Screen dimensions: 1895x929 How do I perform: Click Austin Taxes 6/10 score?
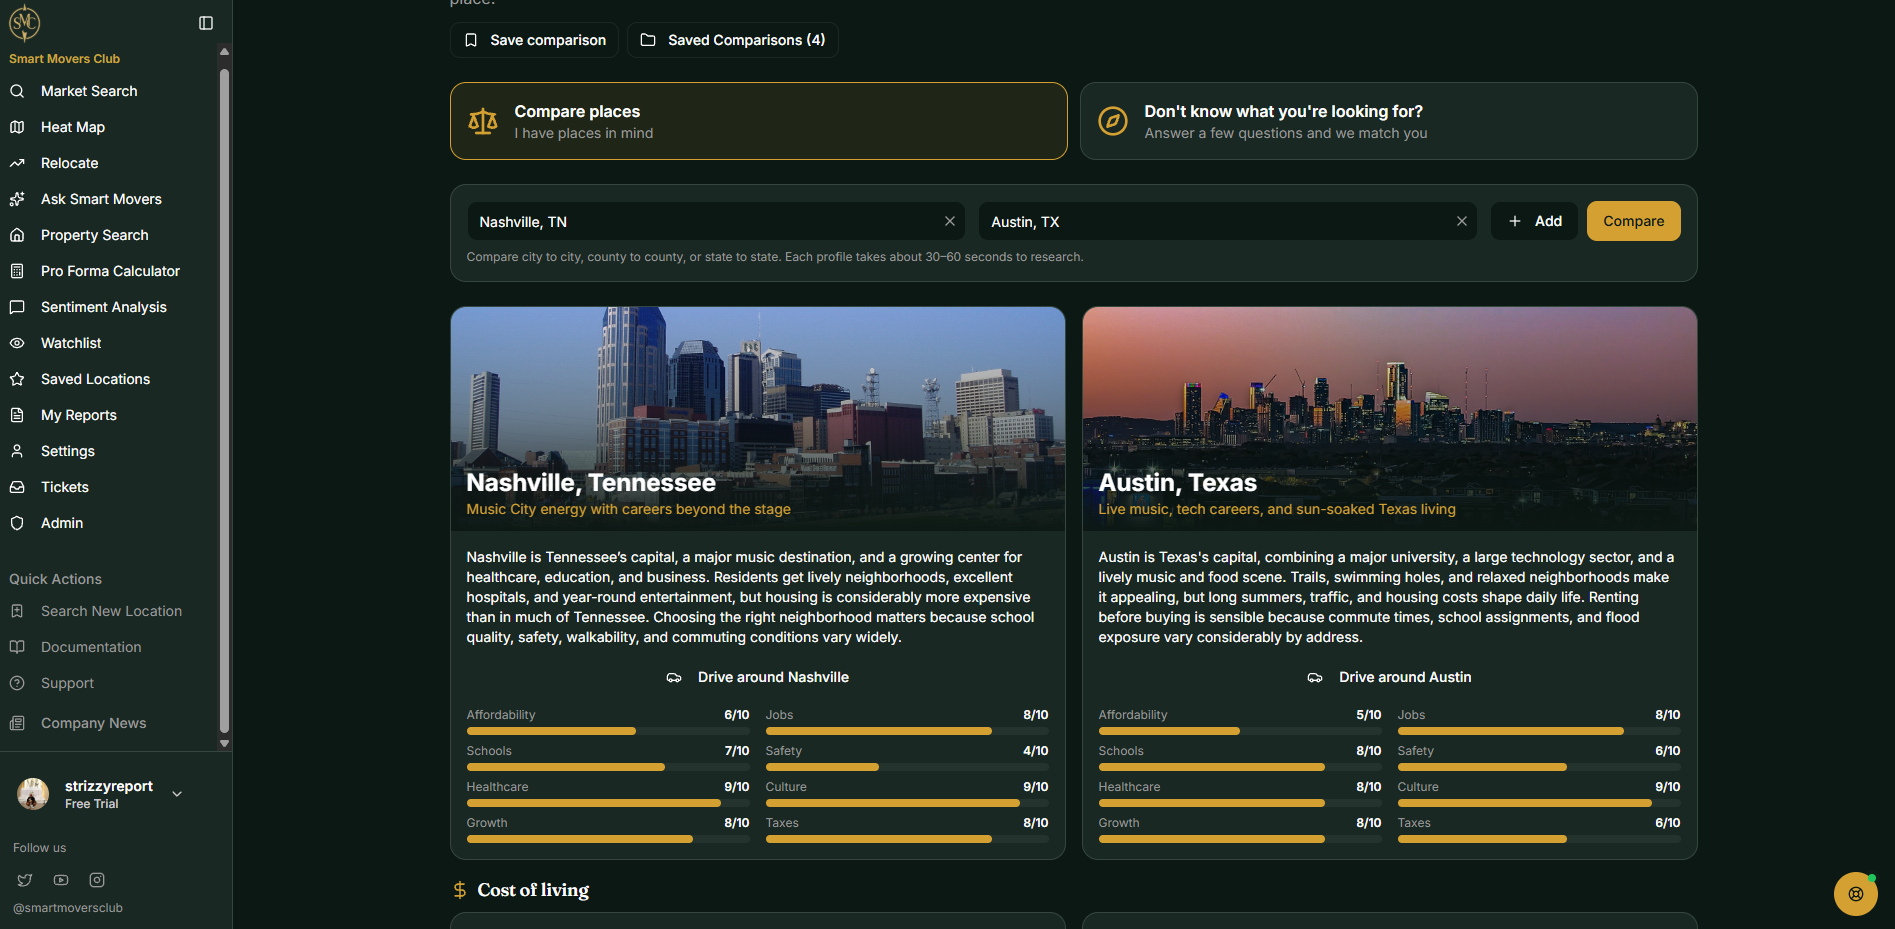1667,823
